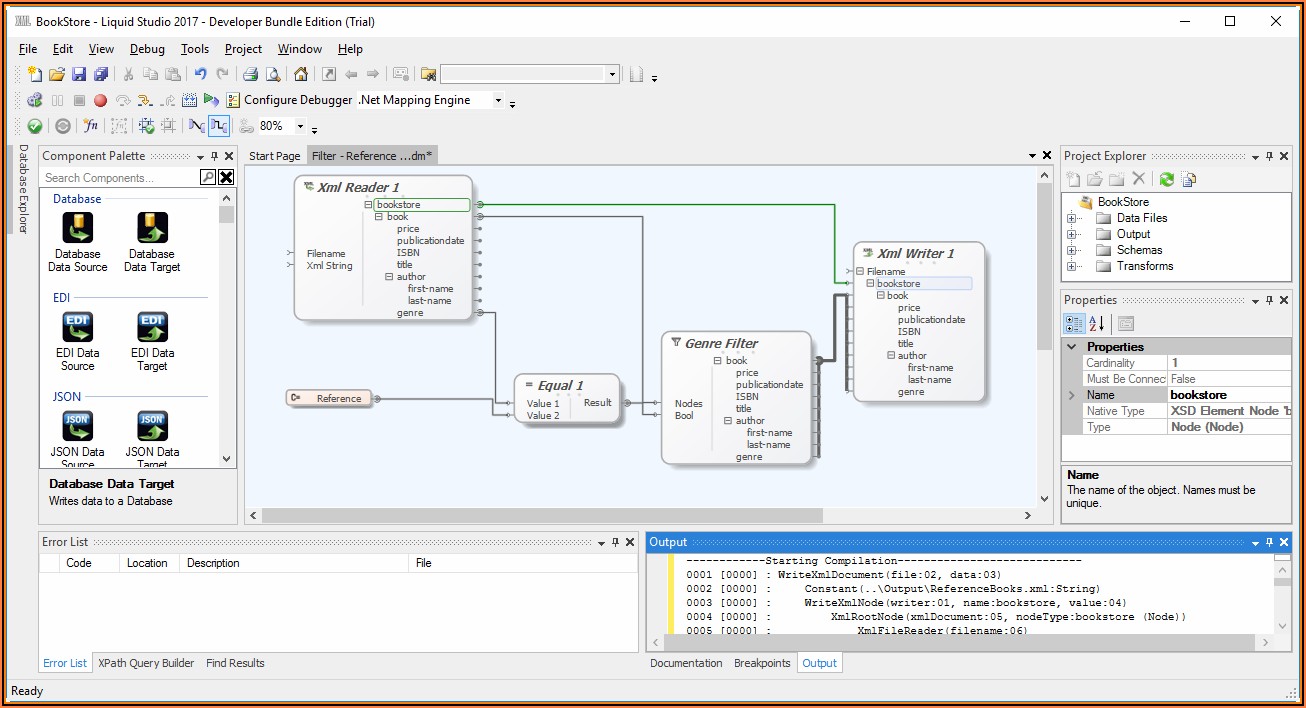Open the Project menu
The image size is (1306, 708).
point(243,49)
